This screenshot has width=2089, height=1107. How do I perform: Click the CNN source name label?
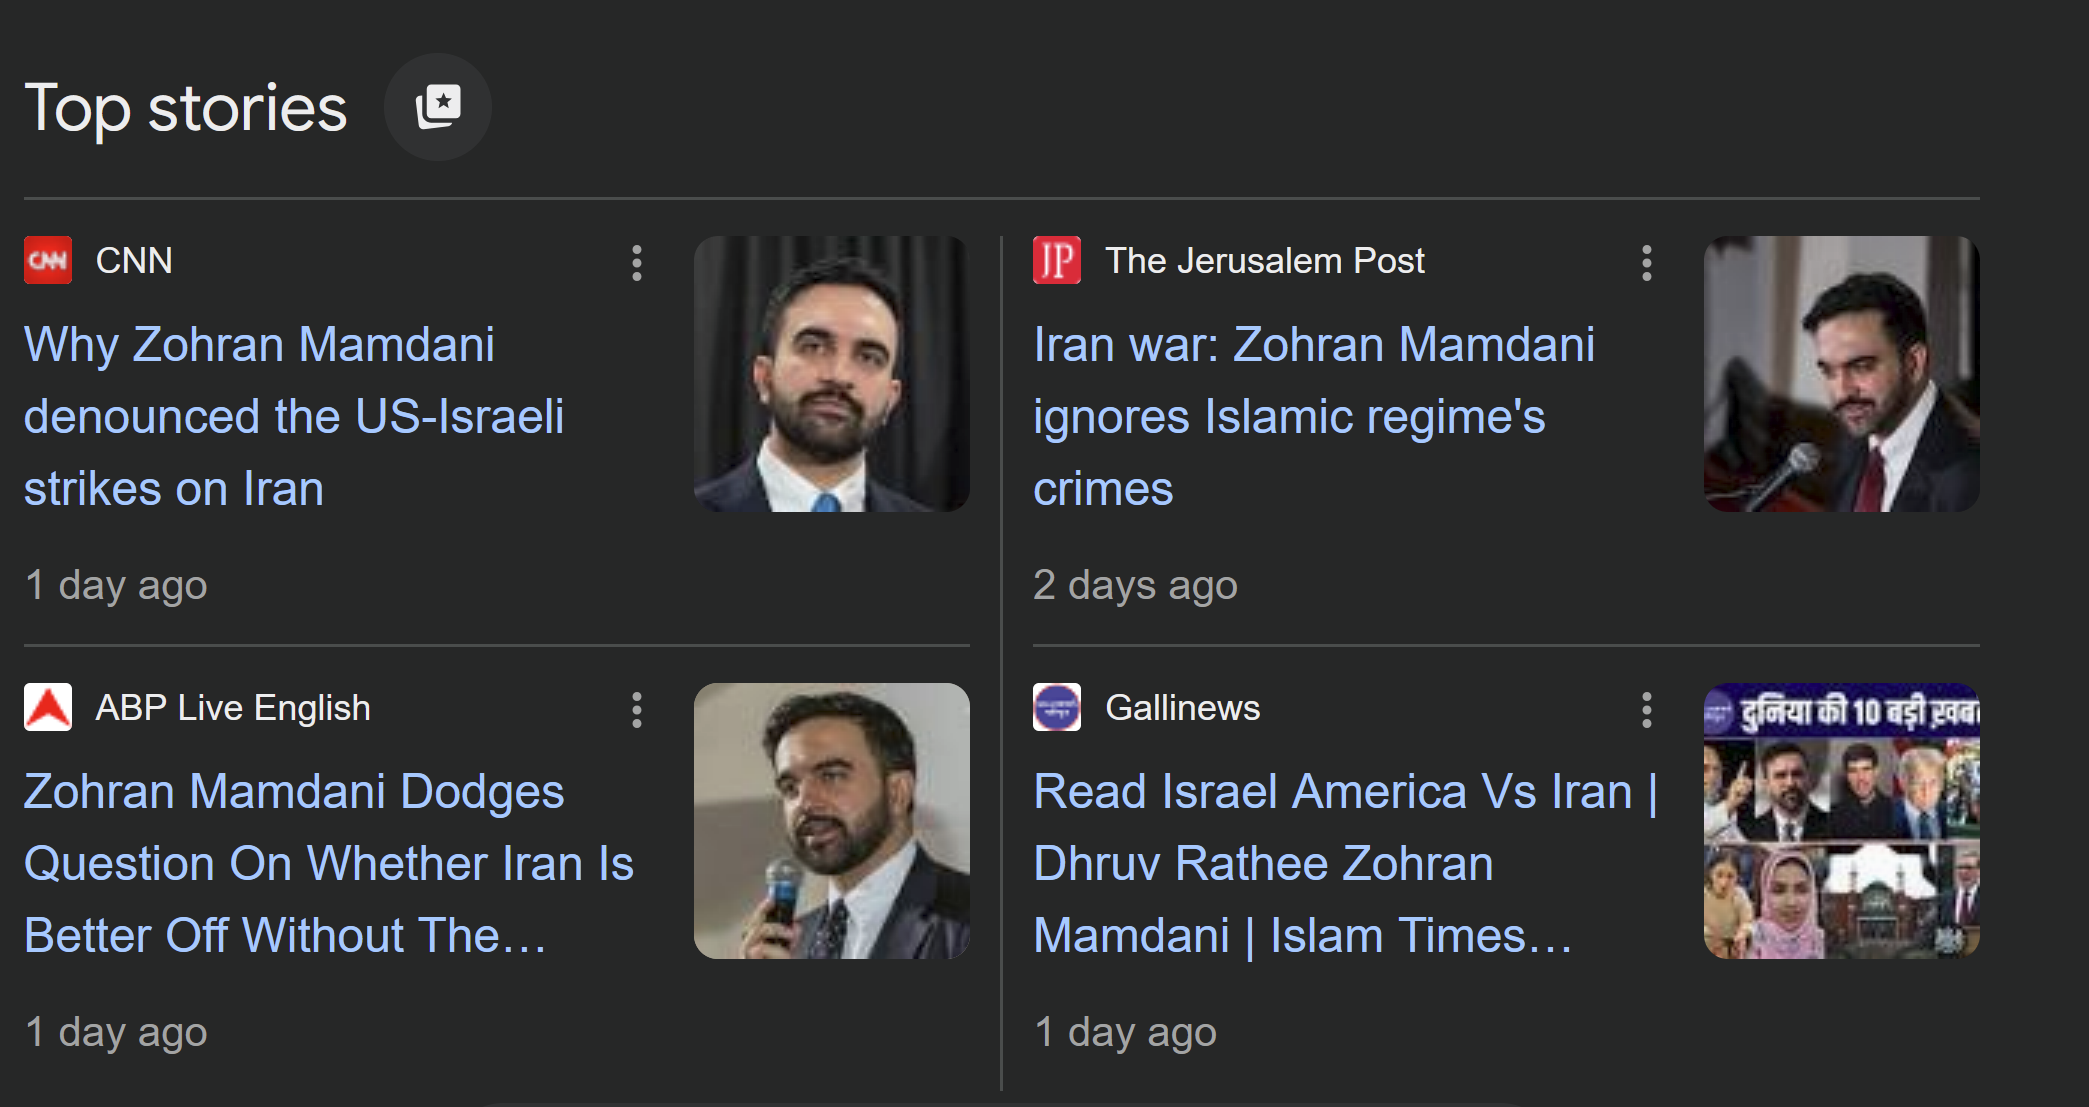pyautogui.click(x=134, y=261)
